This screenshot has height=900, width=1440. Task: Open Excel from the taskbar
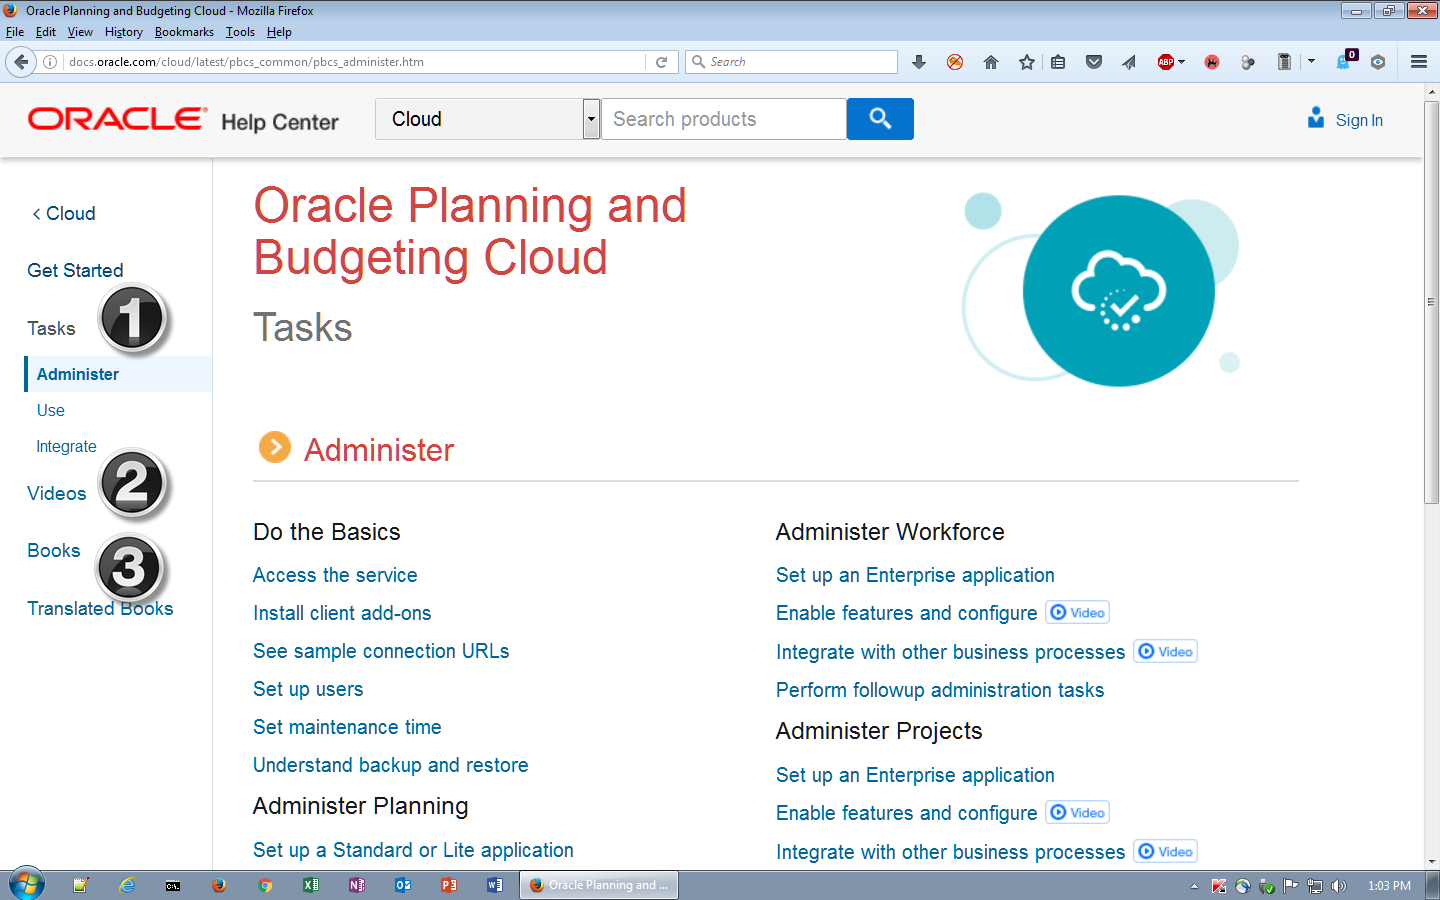pyautogui.click(x=311, y=885)
